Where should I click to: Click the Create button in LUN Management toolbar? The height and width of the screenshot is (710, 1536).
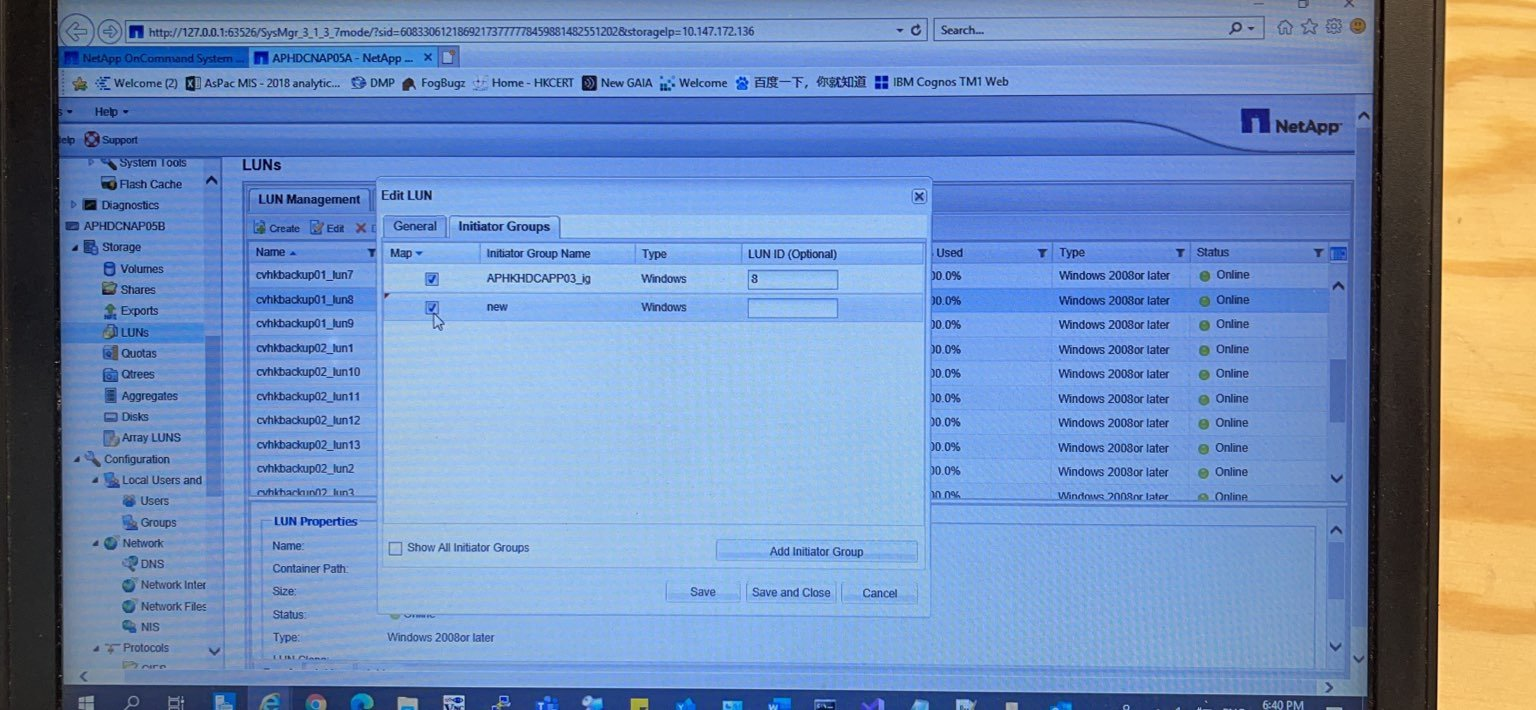[276, 228]
